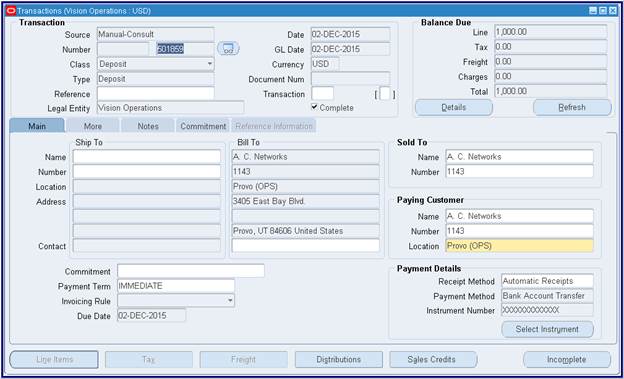The width and height of the screenshot is (624, 379).
Task: Click the Paying Customer Location field
Action: 519,246
